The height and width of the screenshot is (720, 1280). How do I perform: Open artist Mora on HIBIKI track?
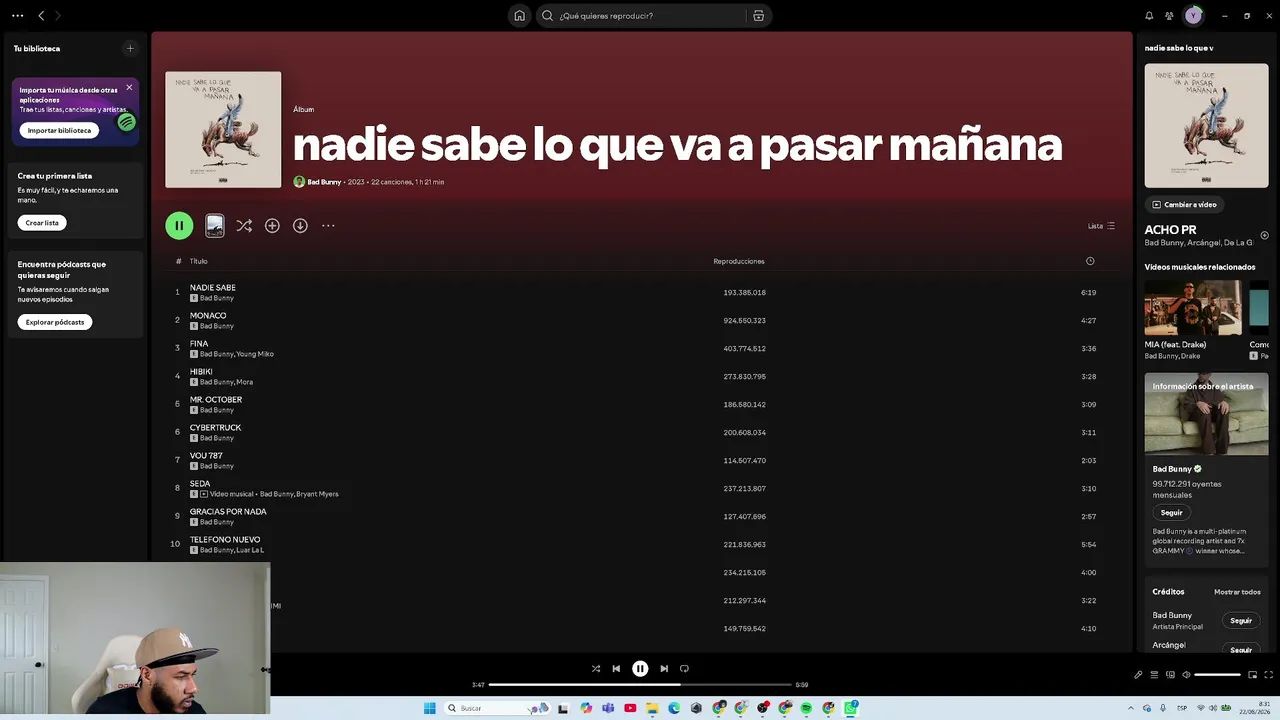click(245, 382)
